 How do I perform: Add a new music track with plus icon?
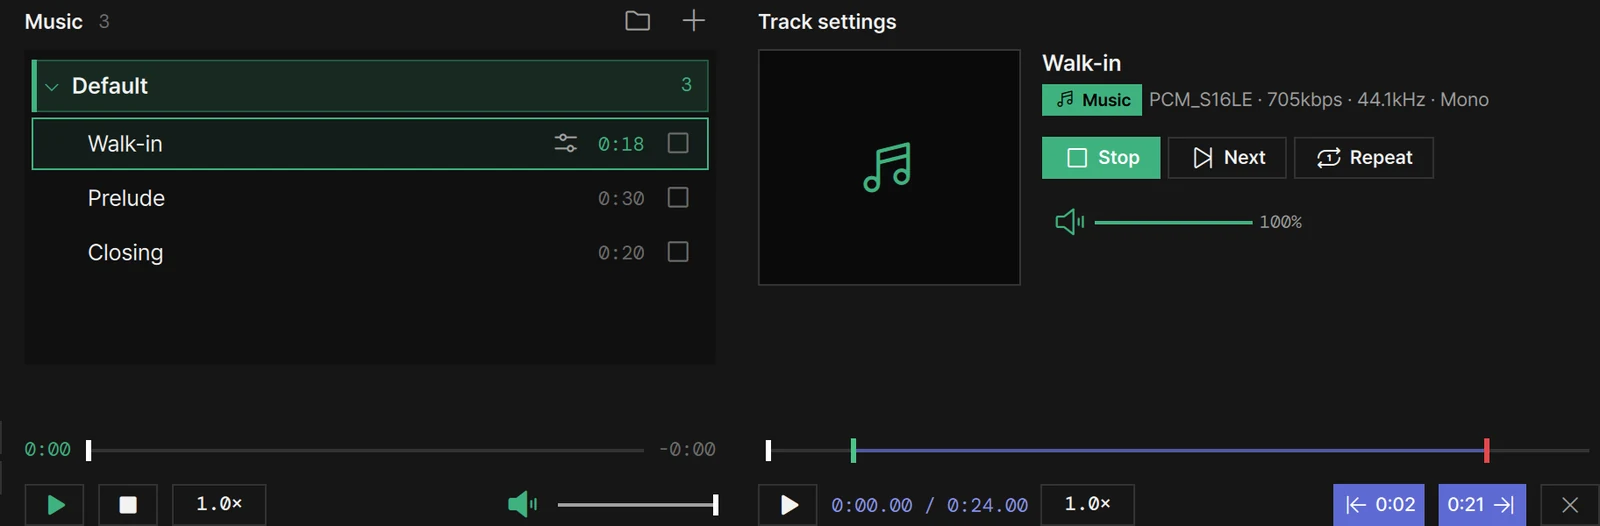tap(693, 21)
